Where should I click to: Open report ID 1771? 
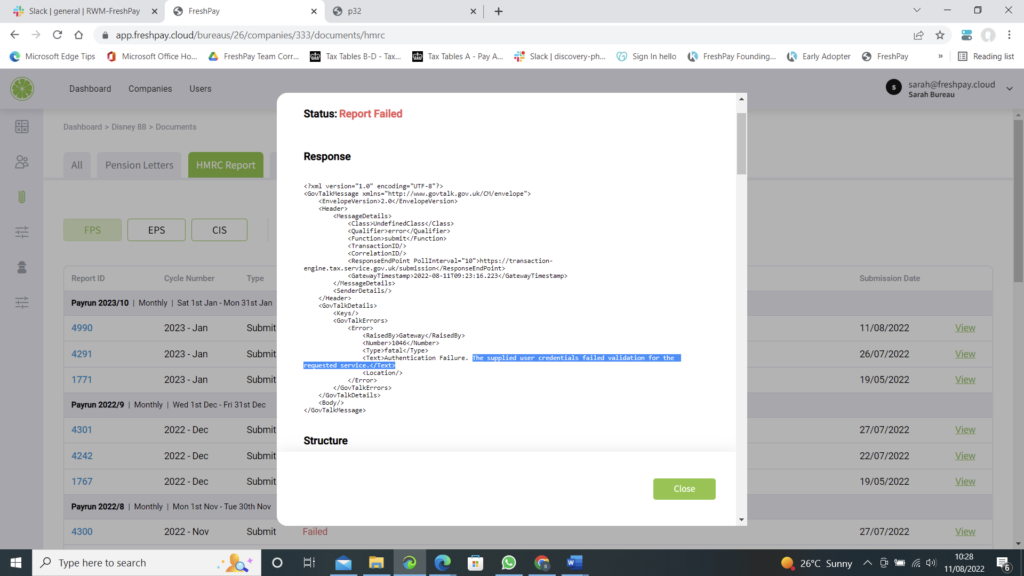coord(82,379)
